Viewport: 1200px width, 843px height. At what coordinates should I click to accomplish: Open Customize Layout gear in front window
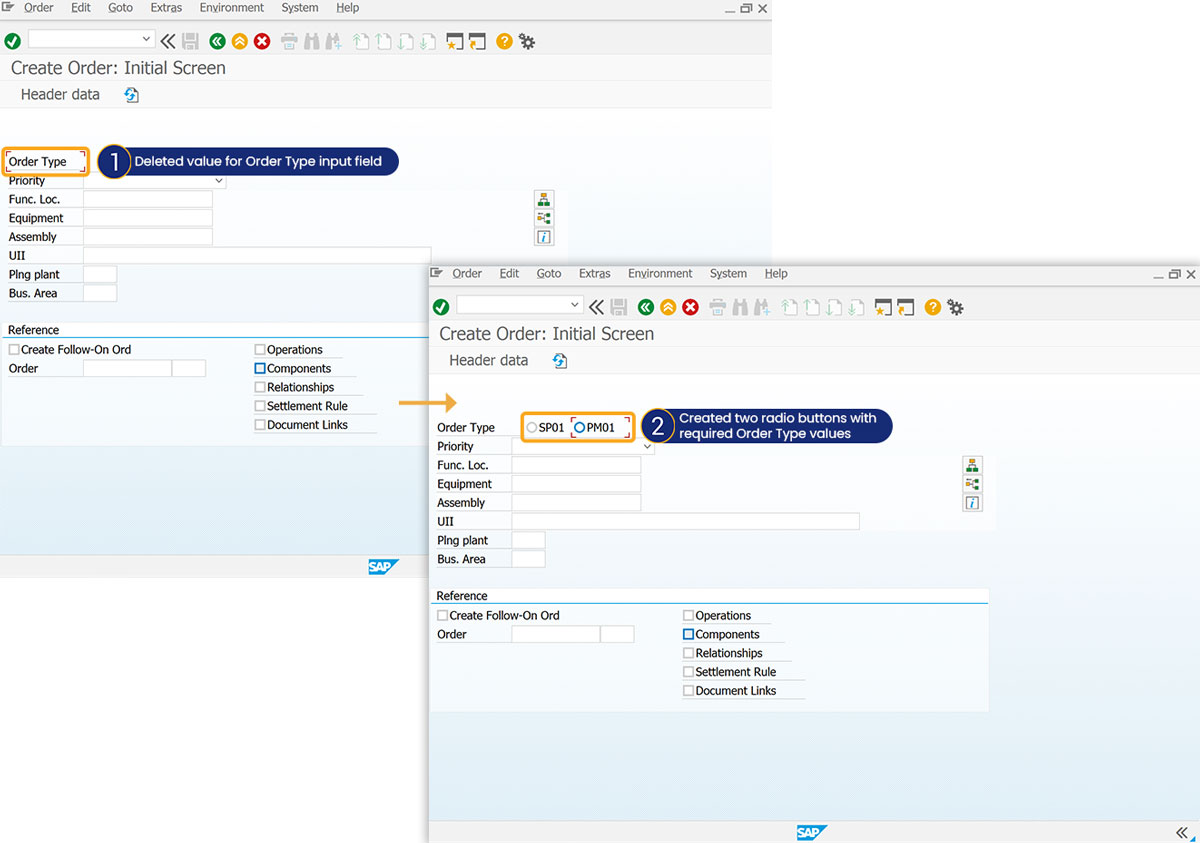(x=956, y=307)
